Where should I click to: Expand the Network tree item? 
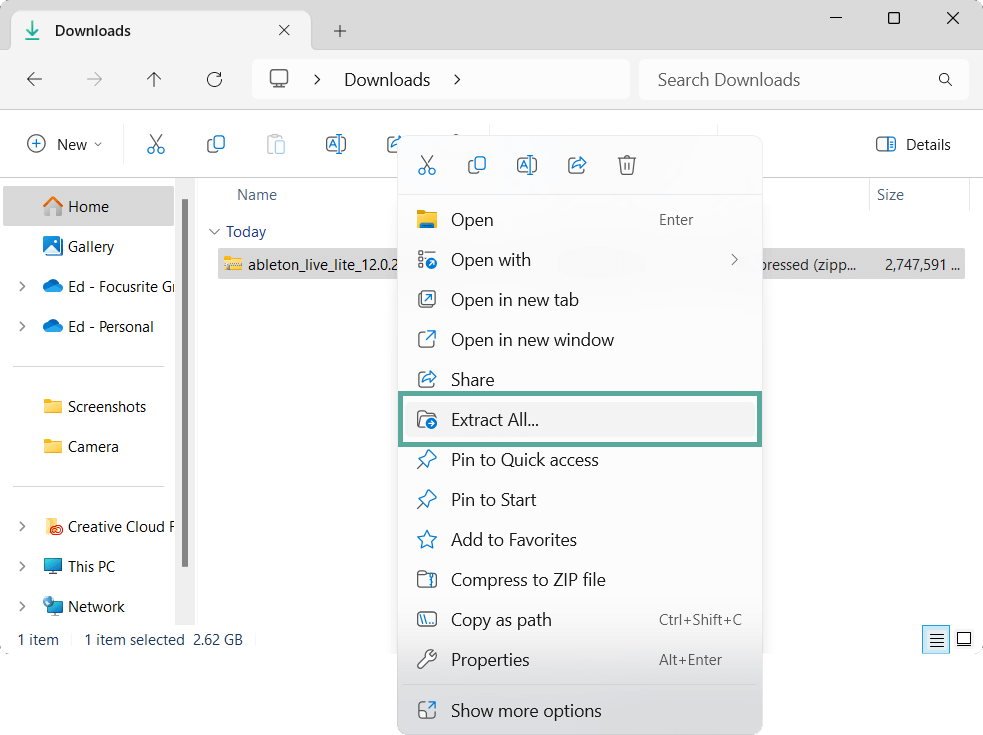point(23,606)
